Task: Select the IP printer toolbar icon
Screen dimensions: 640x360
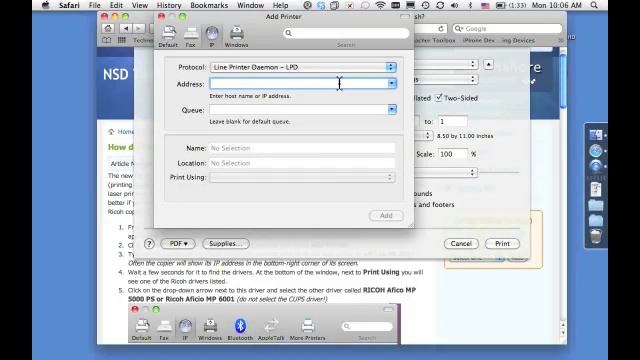Action: point(211,36)
